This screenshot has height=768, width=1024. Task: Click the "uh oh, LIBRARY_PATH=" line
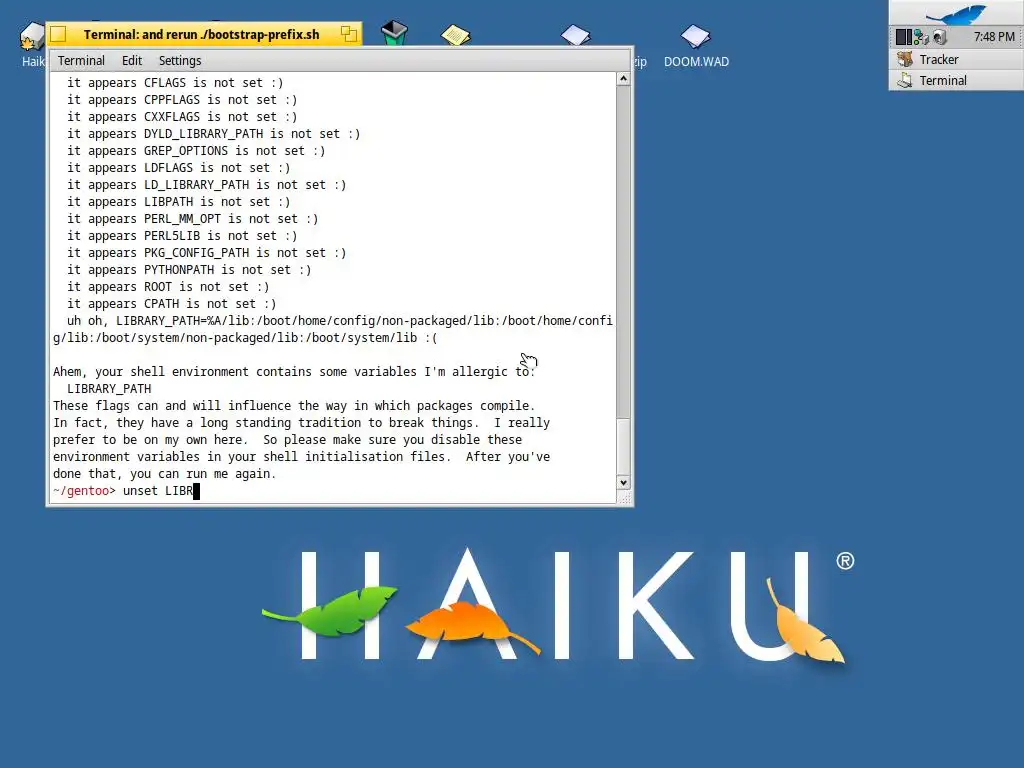point(340,321)
